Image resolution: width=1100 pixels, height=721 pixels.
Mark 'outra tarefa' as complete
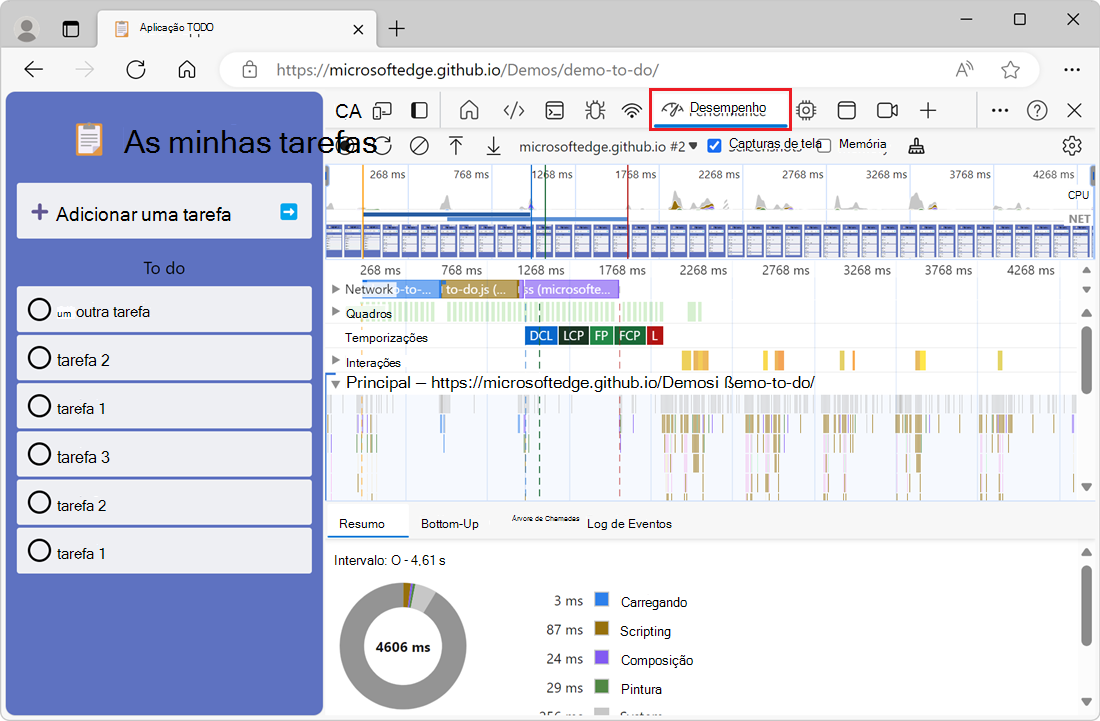pos(39,309)
